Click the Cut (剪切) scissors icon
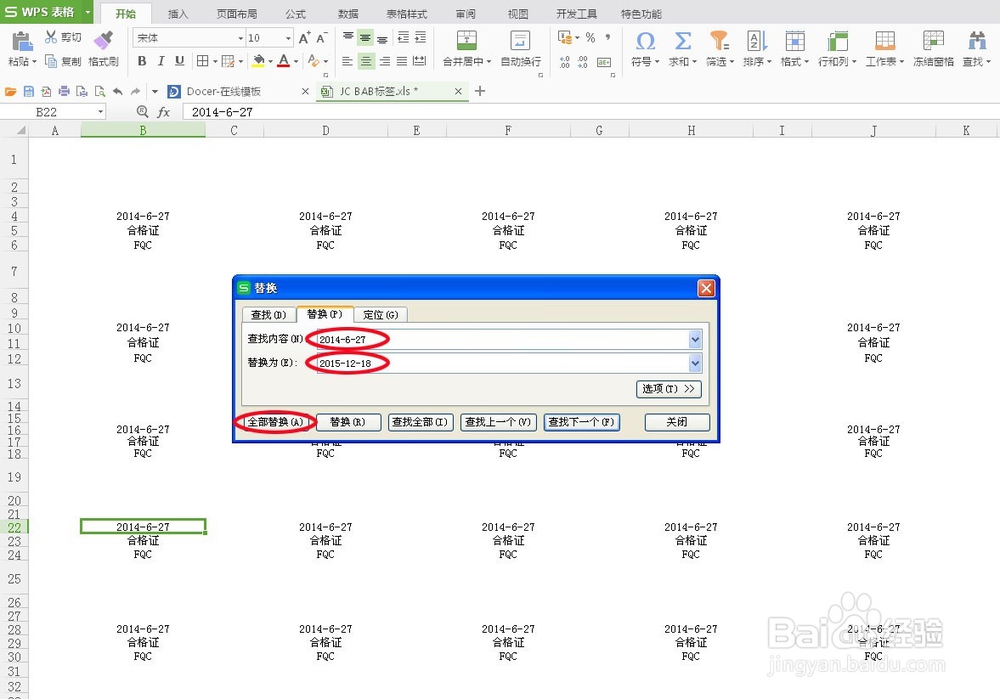Viewport: 1000px width, 699px height. point(51,37)
